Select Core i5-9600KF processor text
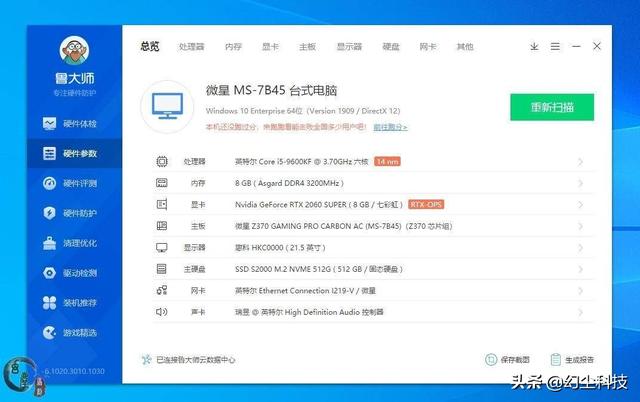640x402 pixels. (x=301, y=162)
